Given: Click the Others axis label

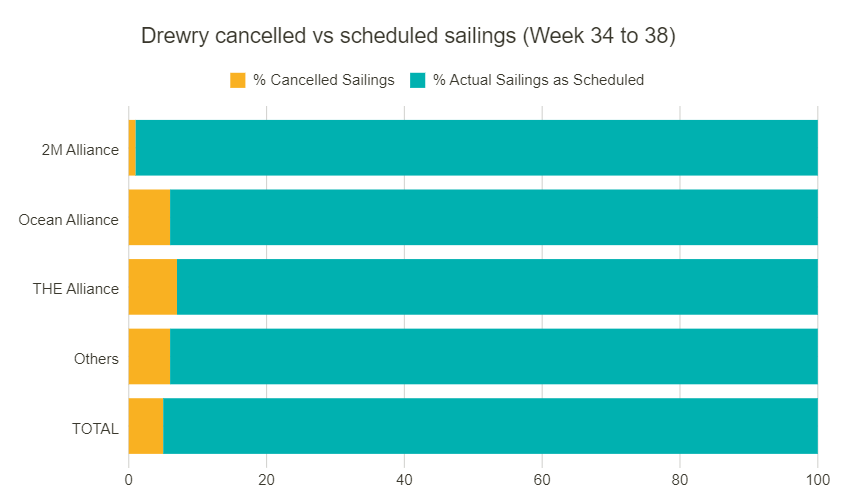Looking at the screenshot, I should [96, 359].
